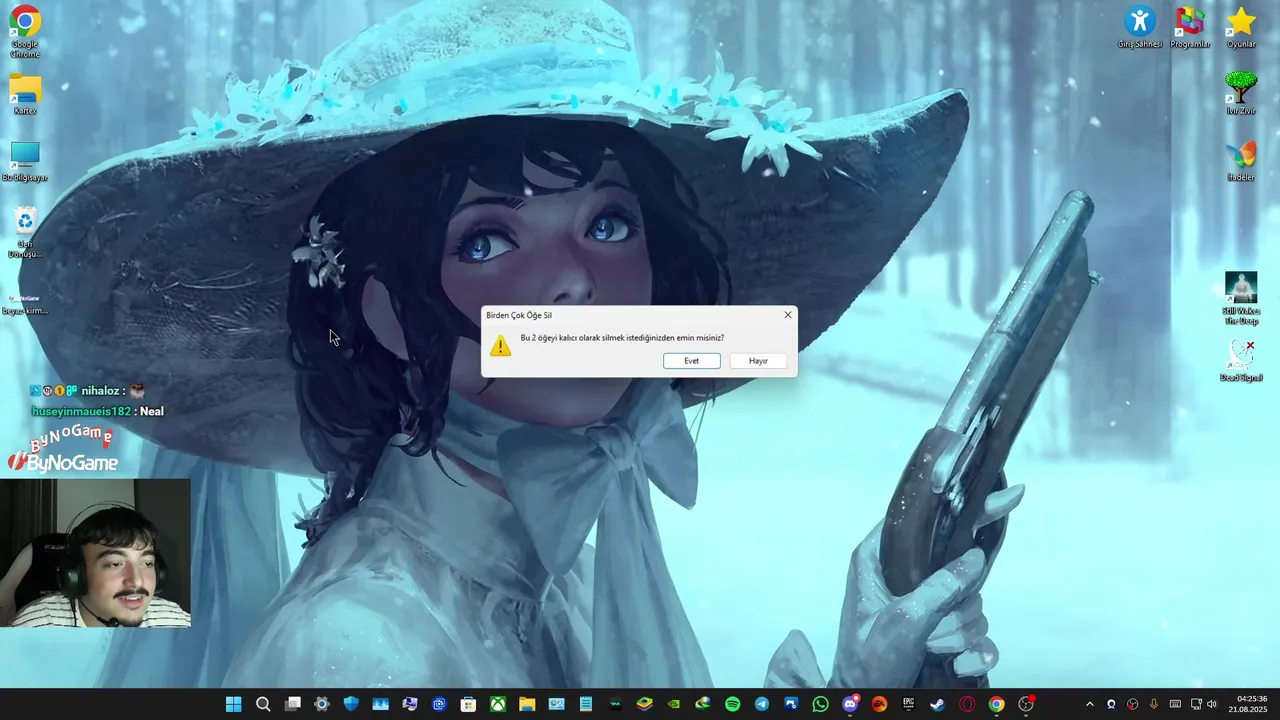1280x720 pixels.
Task: Open Opera GX on the taskbar
Action: [967, 704]
